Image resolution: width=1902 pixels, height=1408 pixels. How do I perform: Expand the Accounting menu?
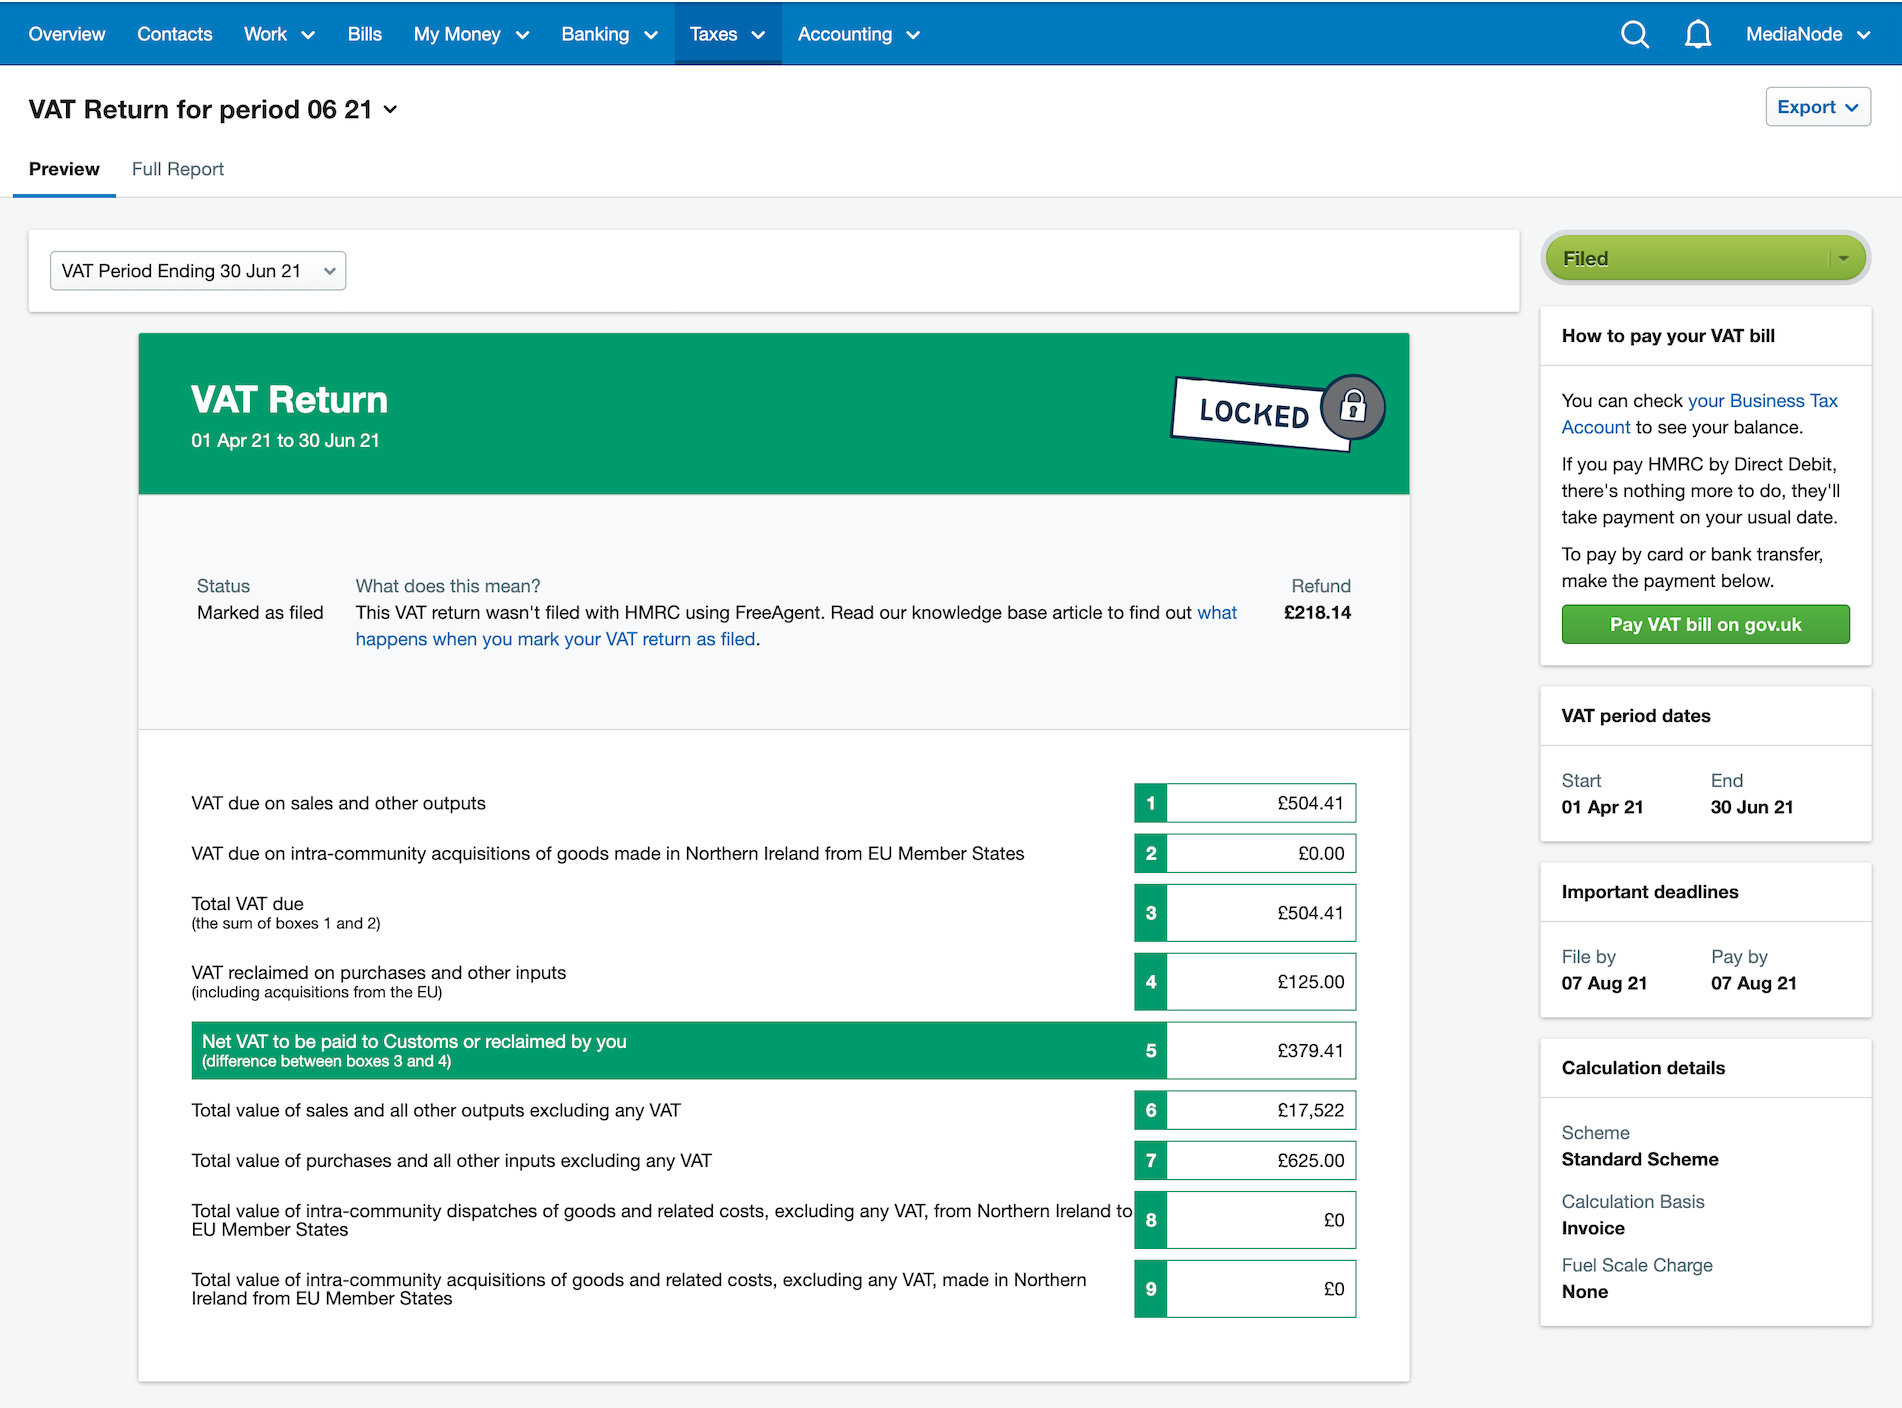tap(857, 33)
